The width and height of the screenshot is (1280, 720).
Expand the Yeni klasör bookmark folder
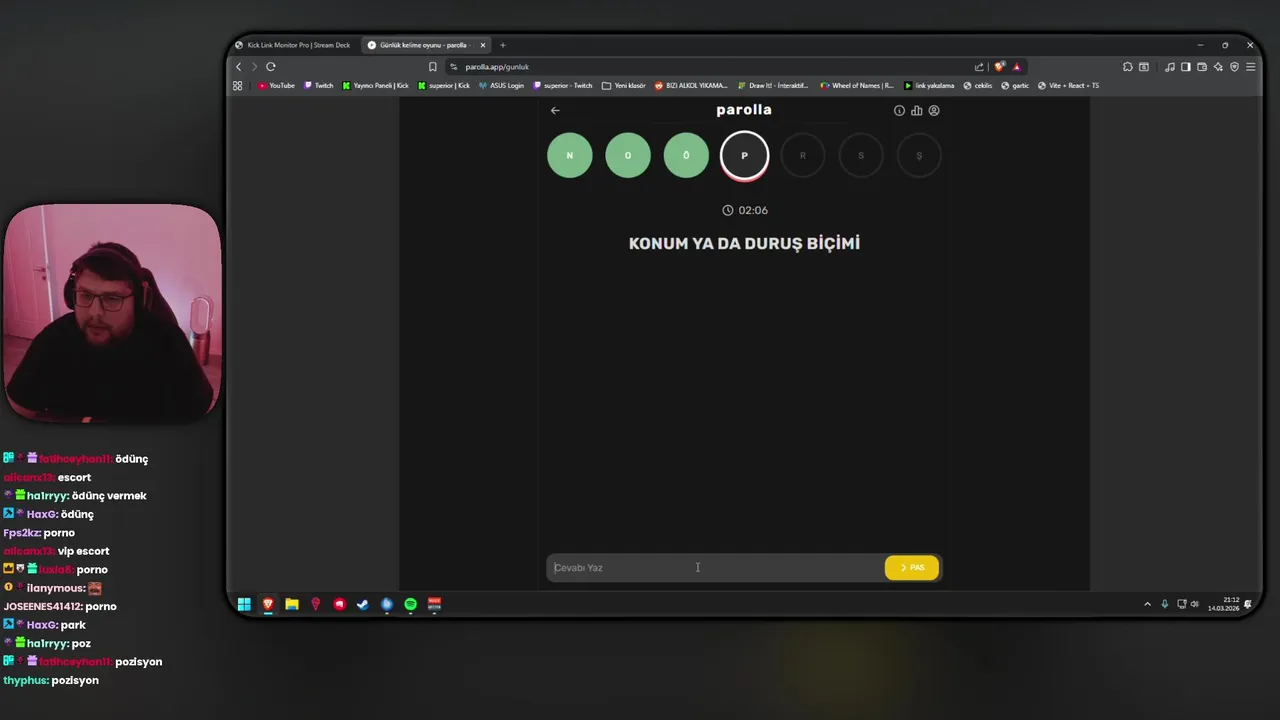[x=624, y=86]
